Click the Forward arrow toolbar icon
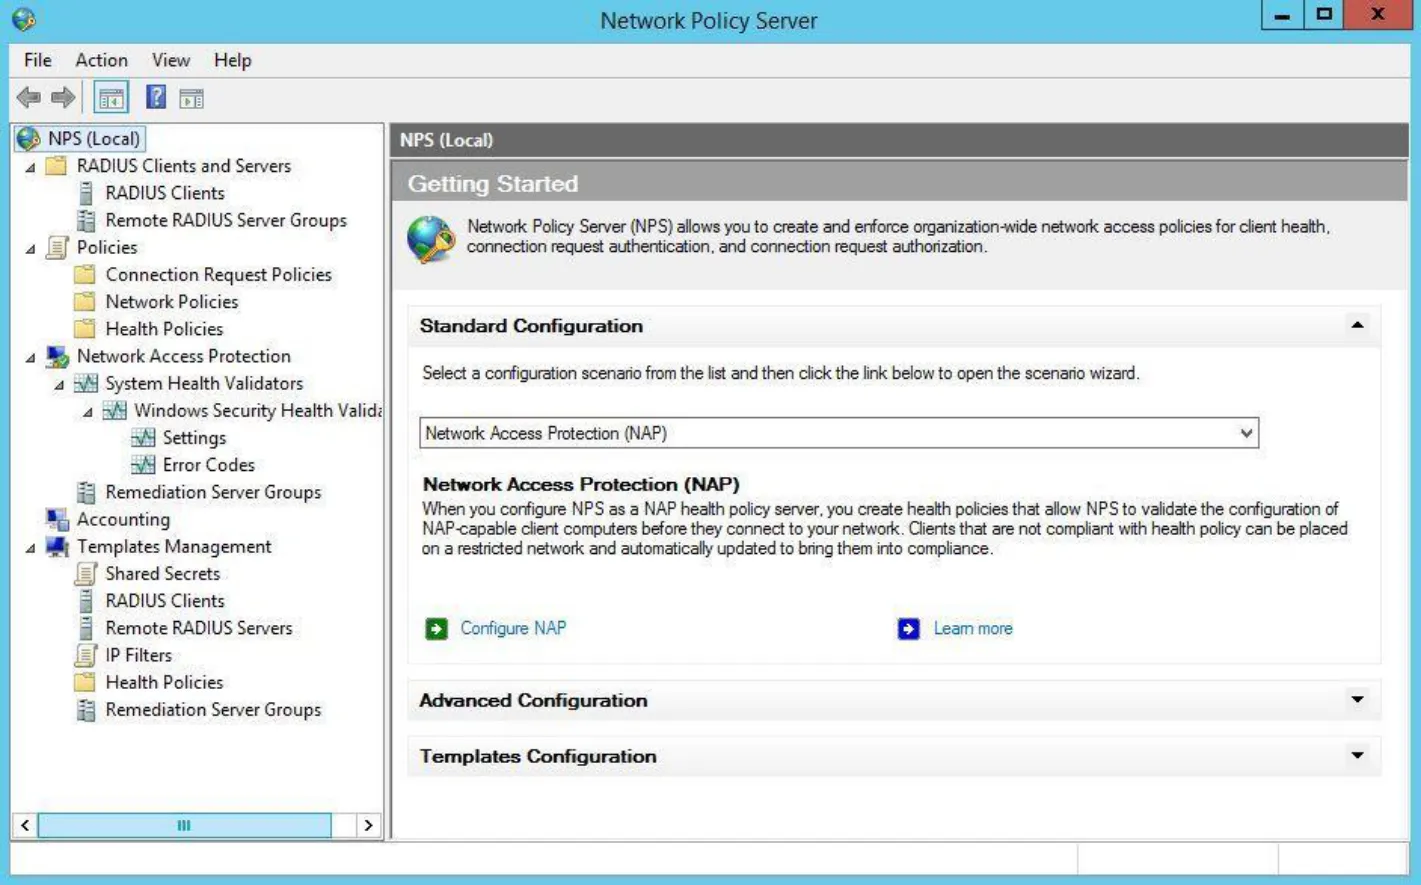Viewport: 1421px width, 885px height. 63,98
